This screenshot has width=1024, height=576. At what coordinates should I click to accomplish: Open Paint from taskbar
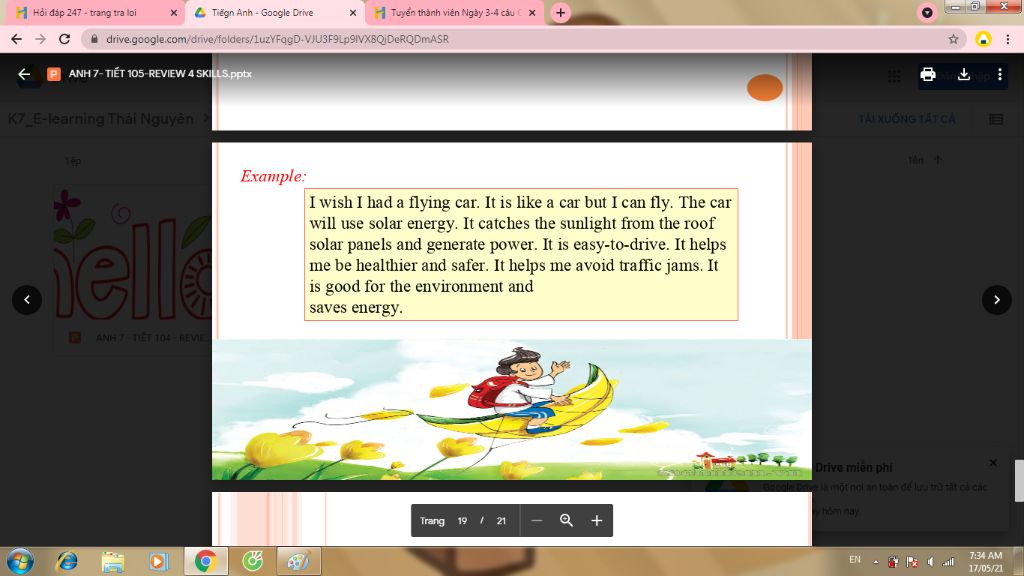(298, 562)
